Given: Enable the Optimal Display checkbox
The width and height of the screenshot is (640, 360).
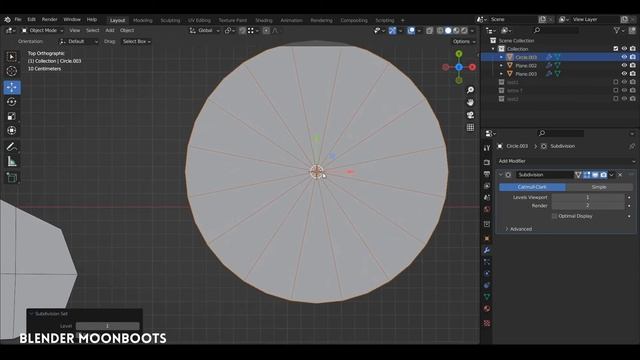Looking at the screenshot, I should [x=554, y=216].
